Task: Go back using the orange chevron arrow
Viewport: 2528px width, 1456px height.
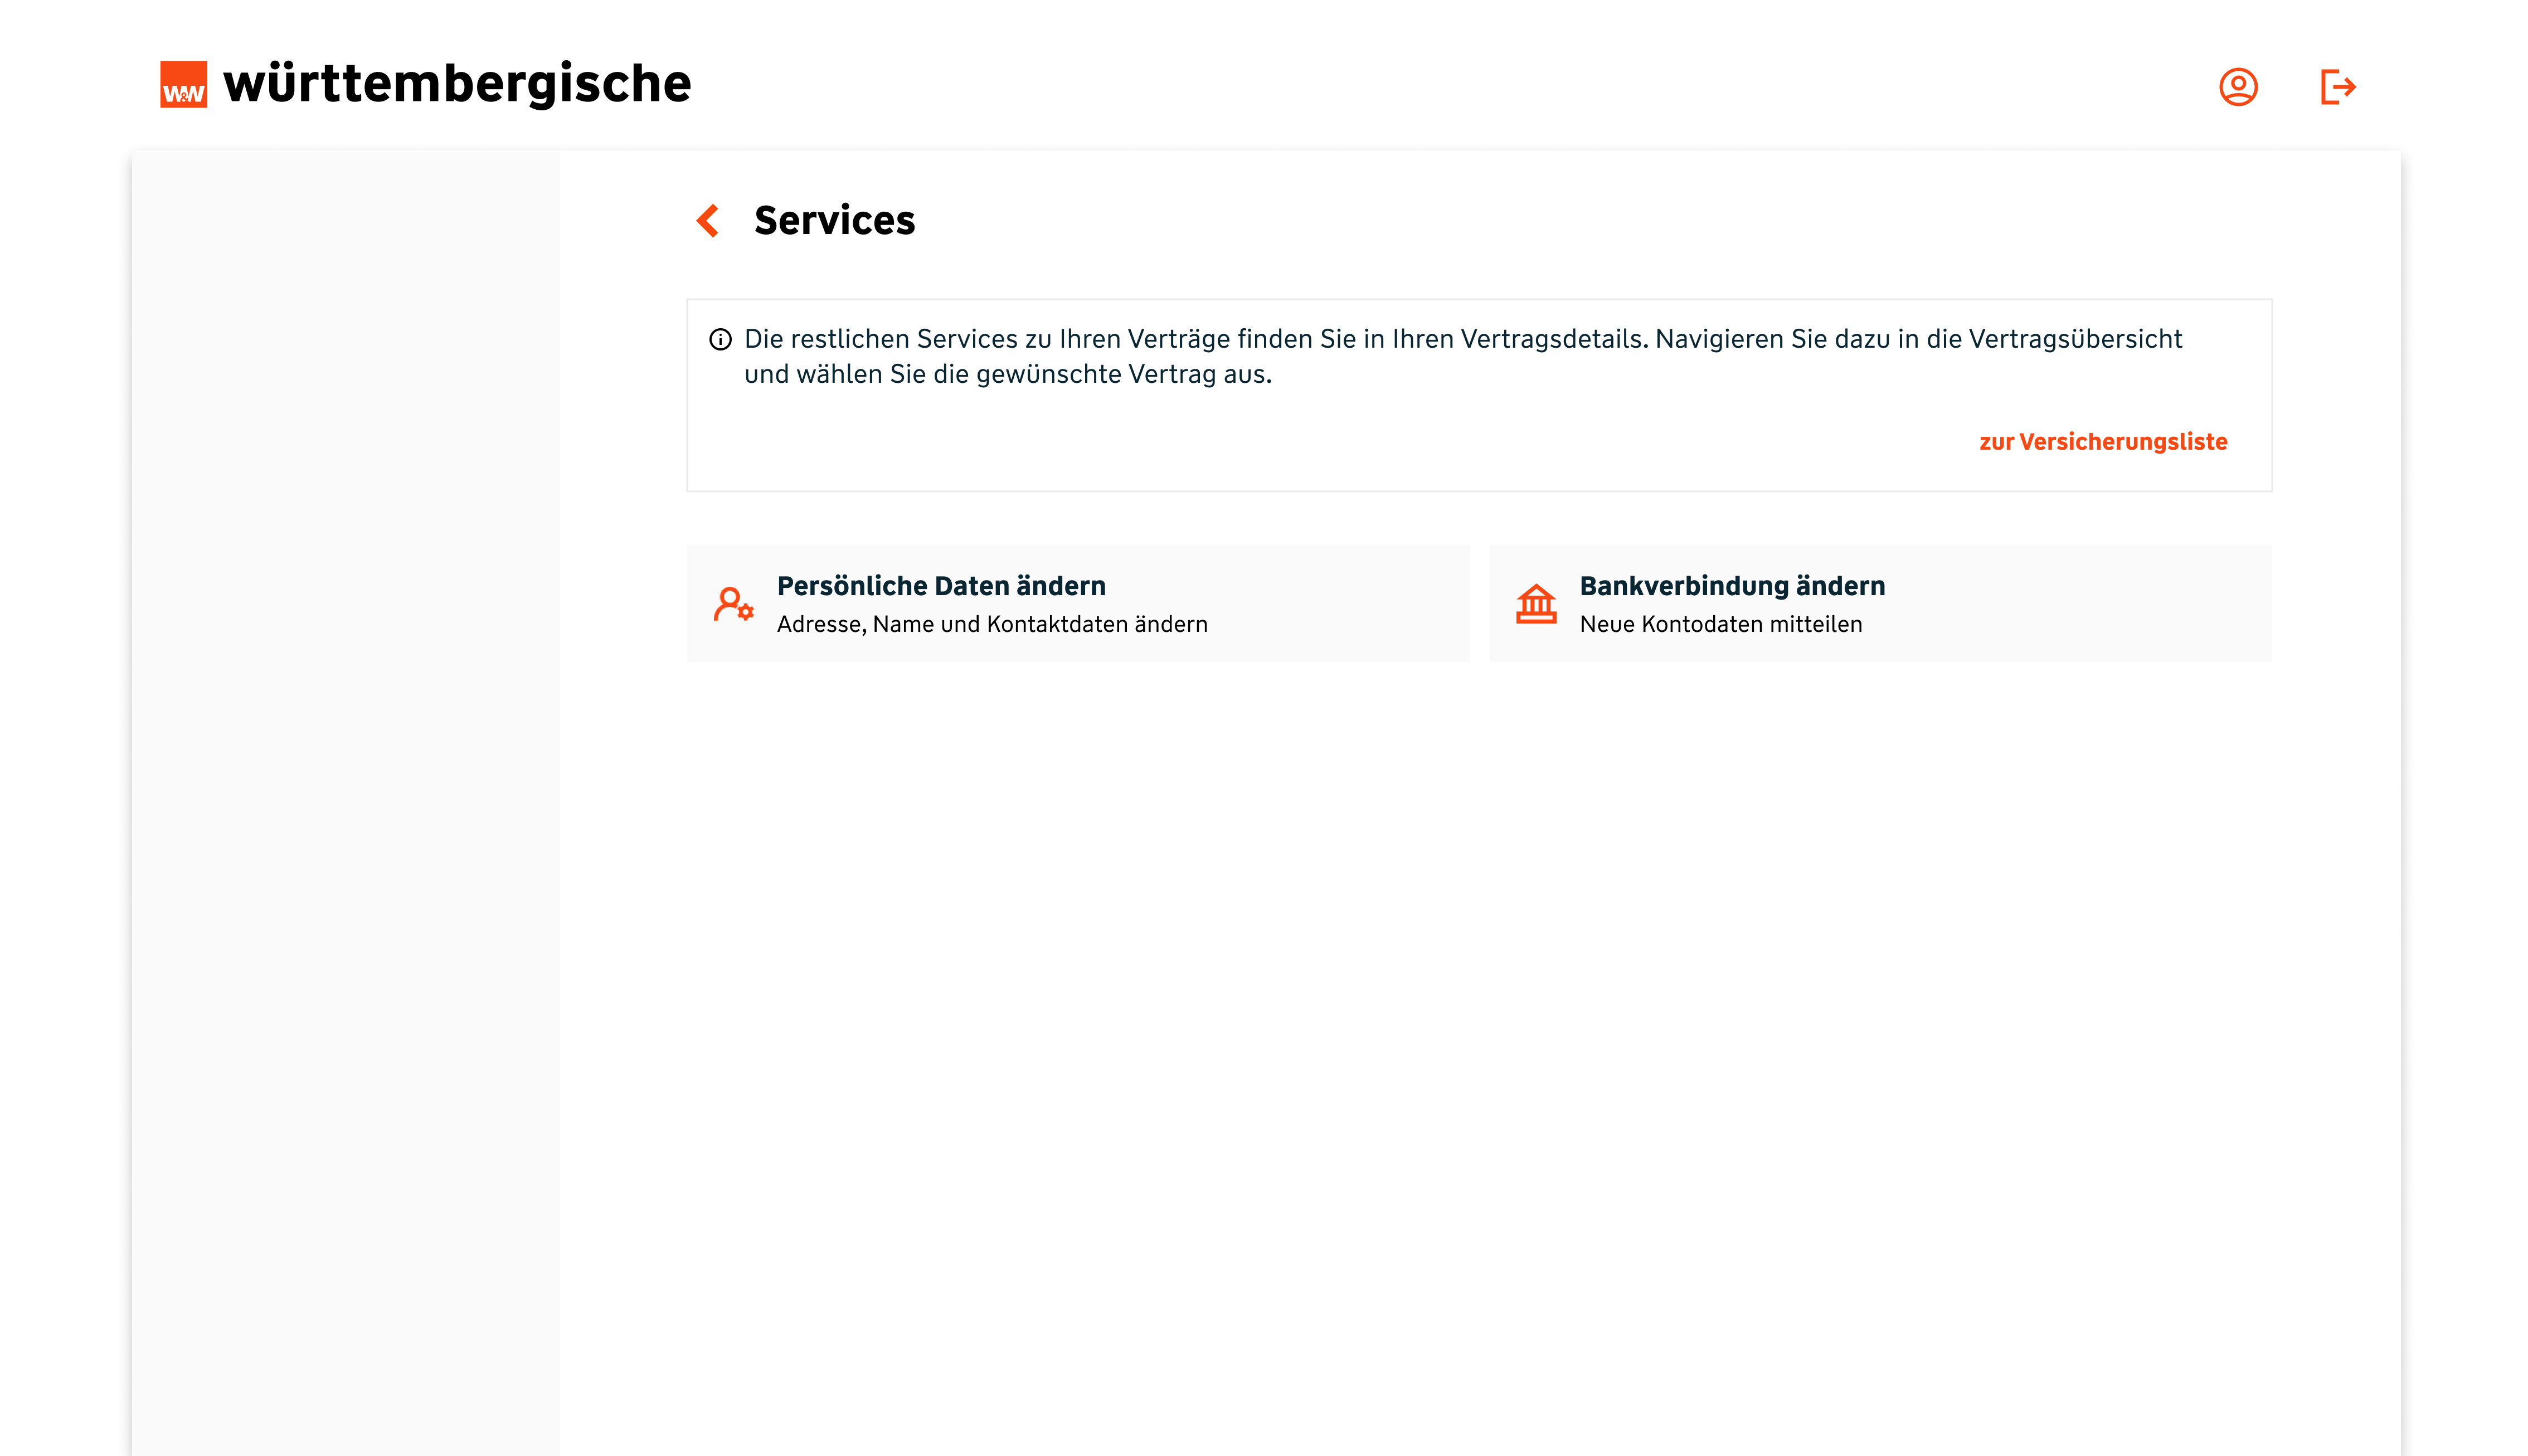Action: pyautogui.click(x=708, y=220)
